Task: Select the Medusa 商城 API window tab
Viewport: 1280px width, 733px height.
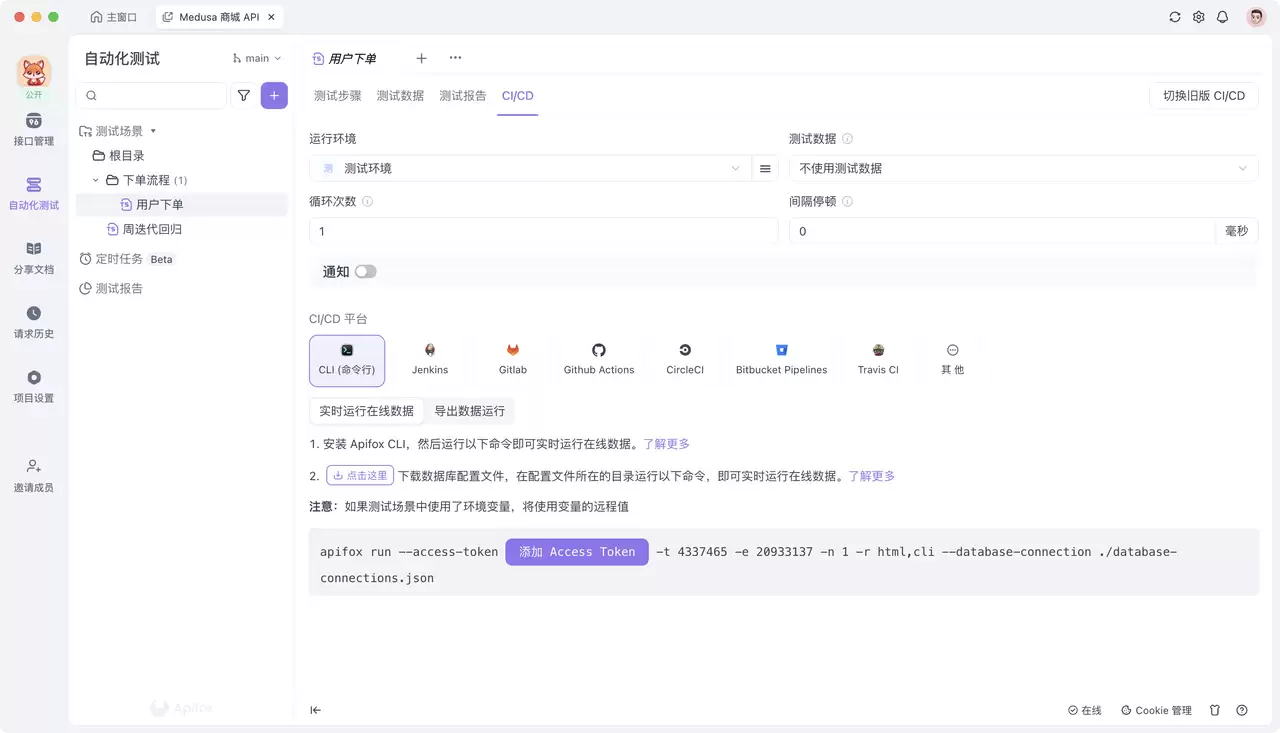Action: 218,17
